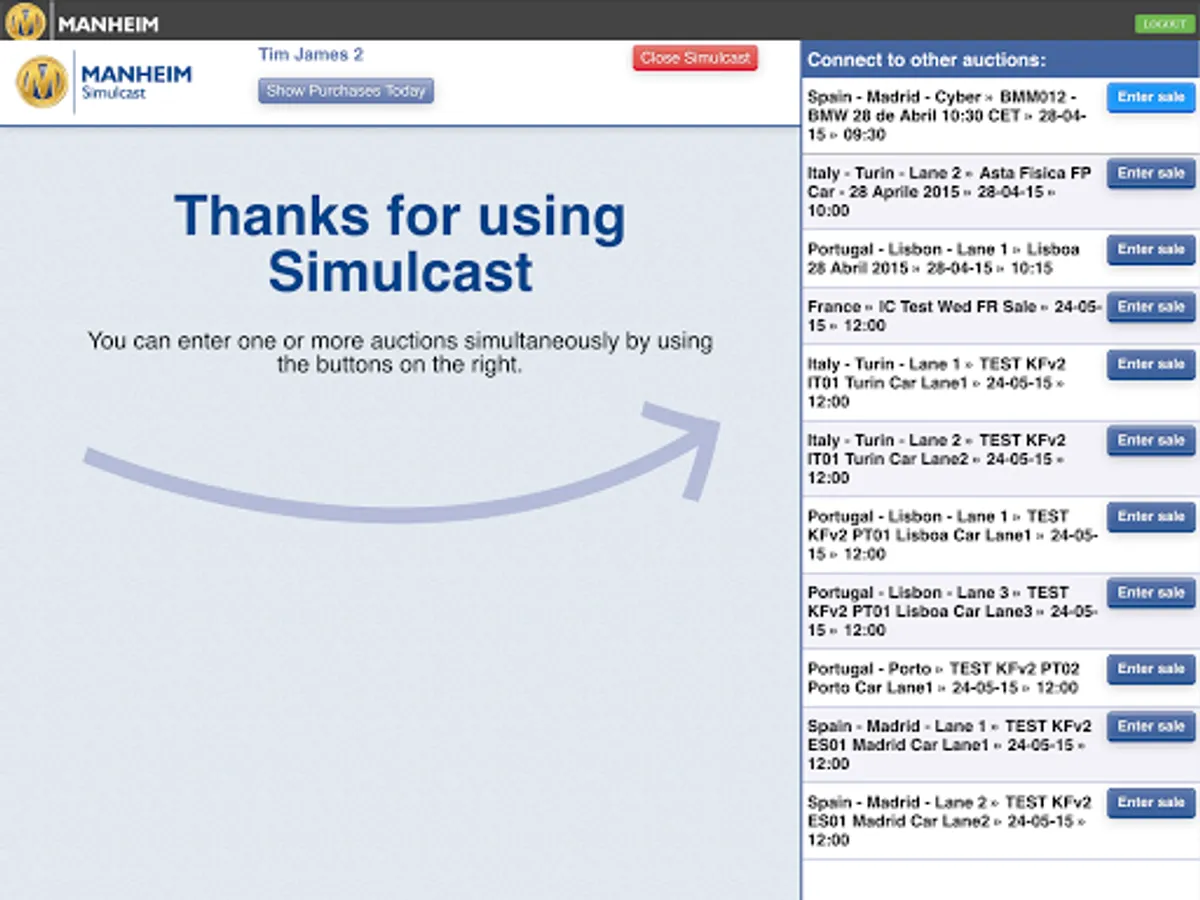Select the France IC Test Wed FR Sale text
This screenshot has height=900, width=1200.
(x=953, y=316)
